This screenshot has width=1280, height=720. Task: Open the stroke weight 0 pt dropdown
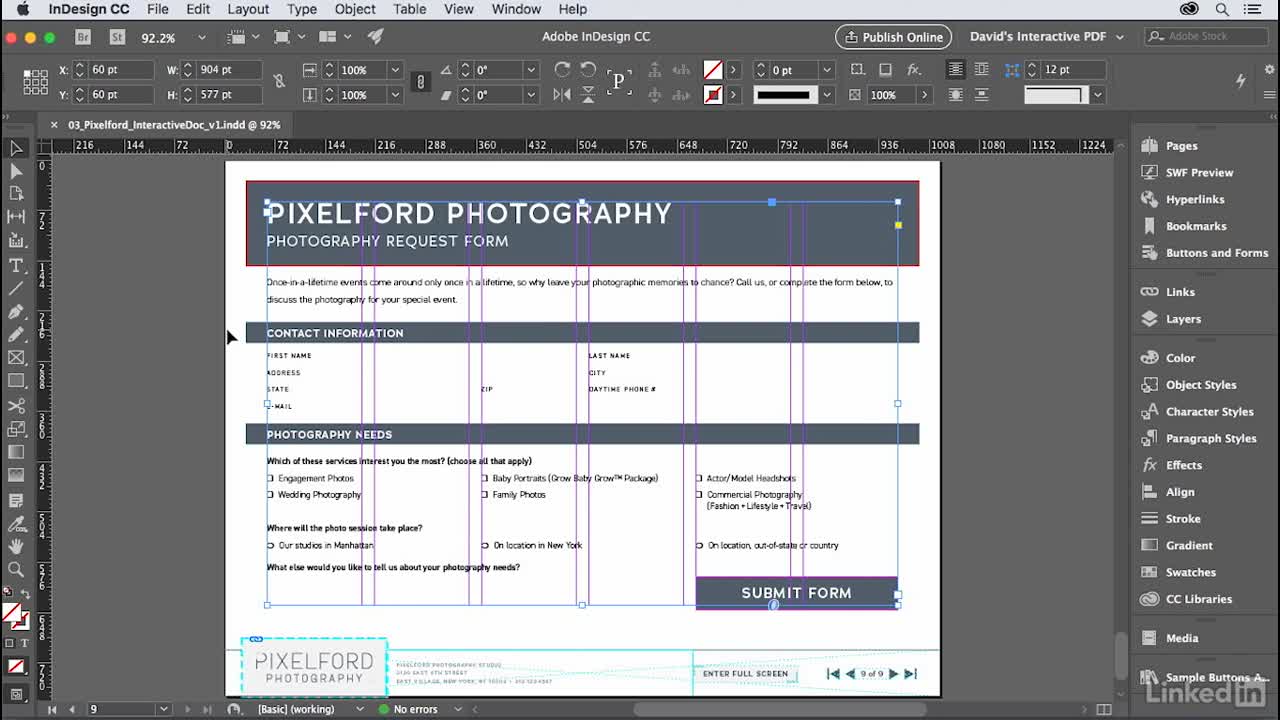826,70
